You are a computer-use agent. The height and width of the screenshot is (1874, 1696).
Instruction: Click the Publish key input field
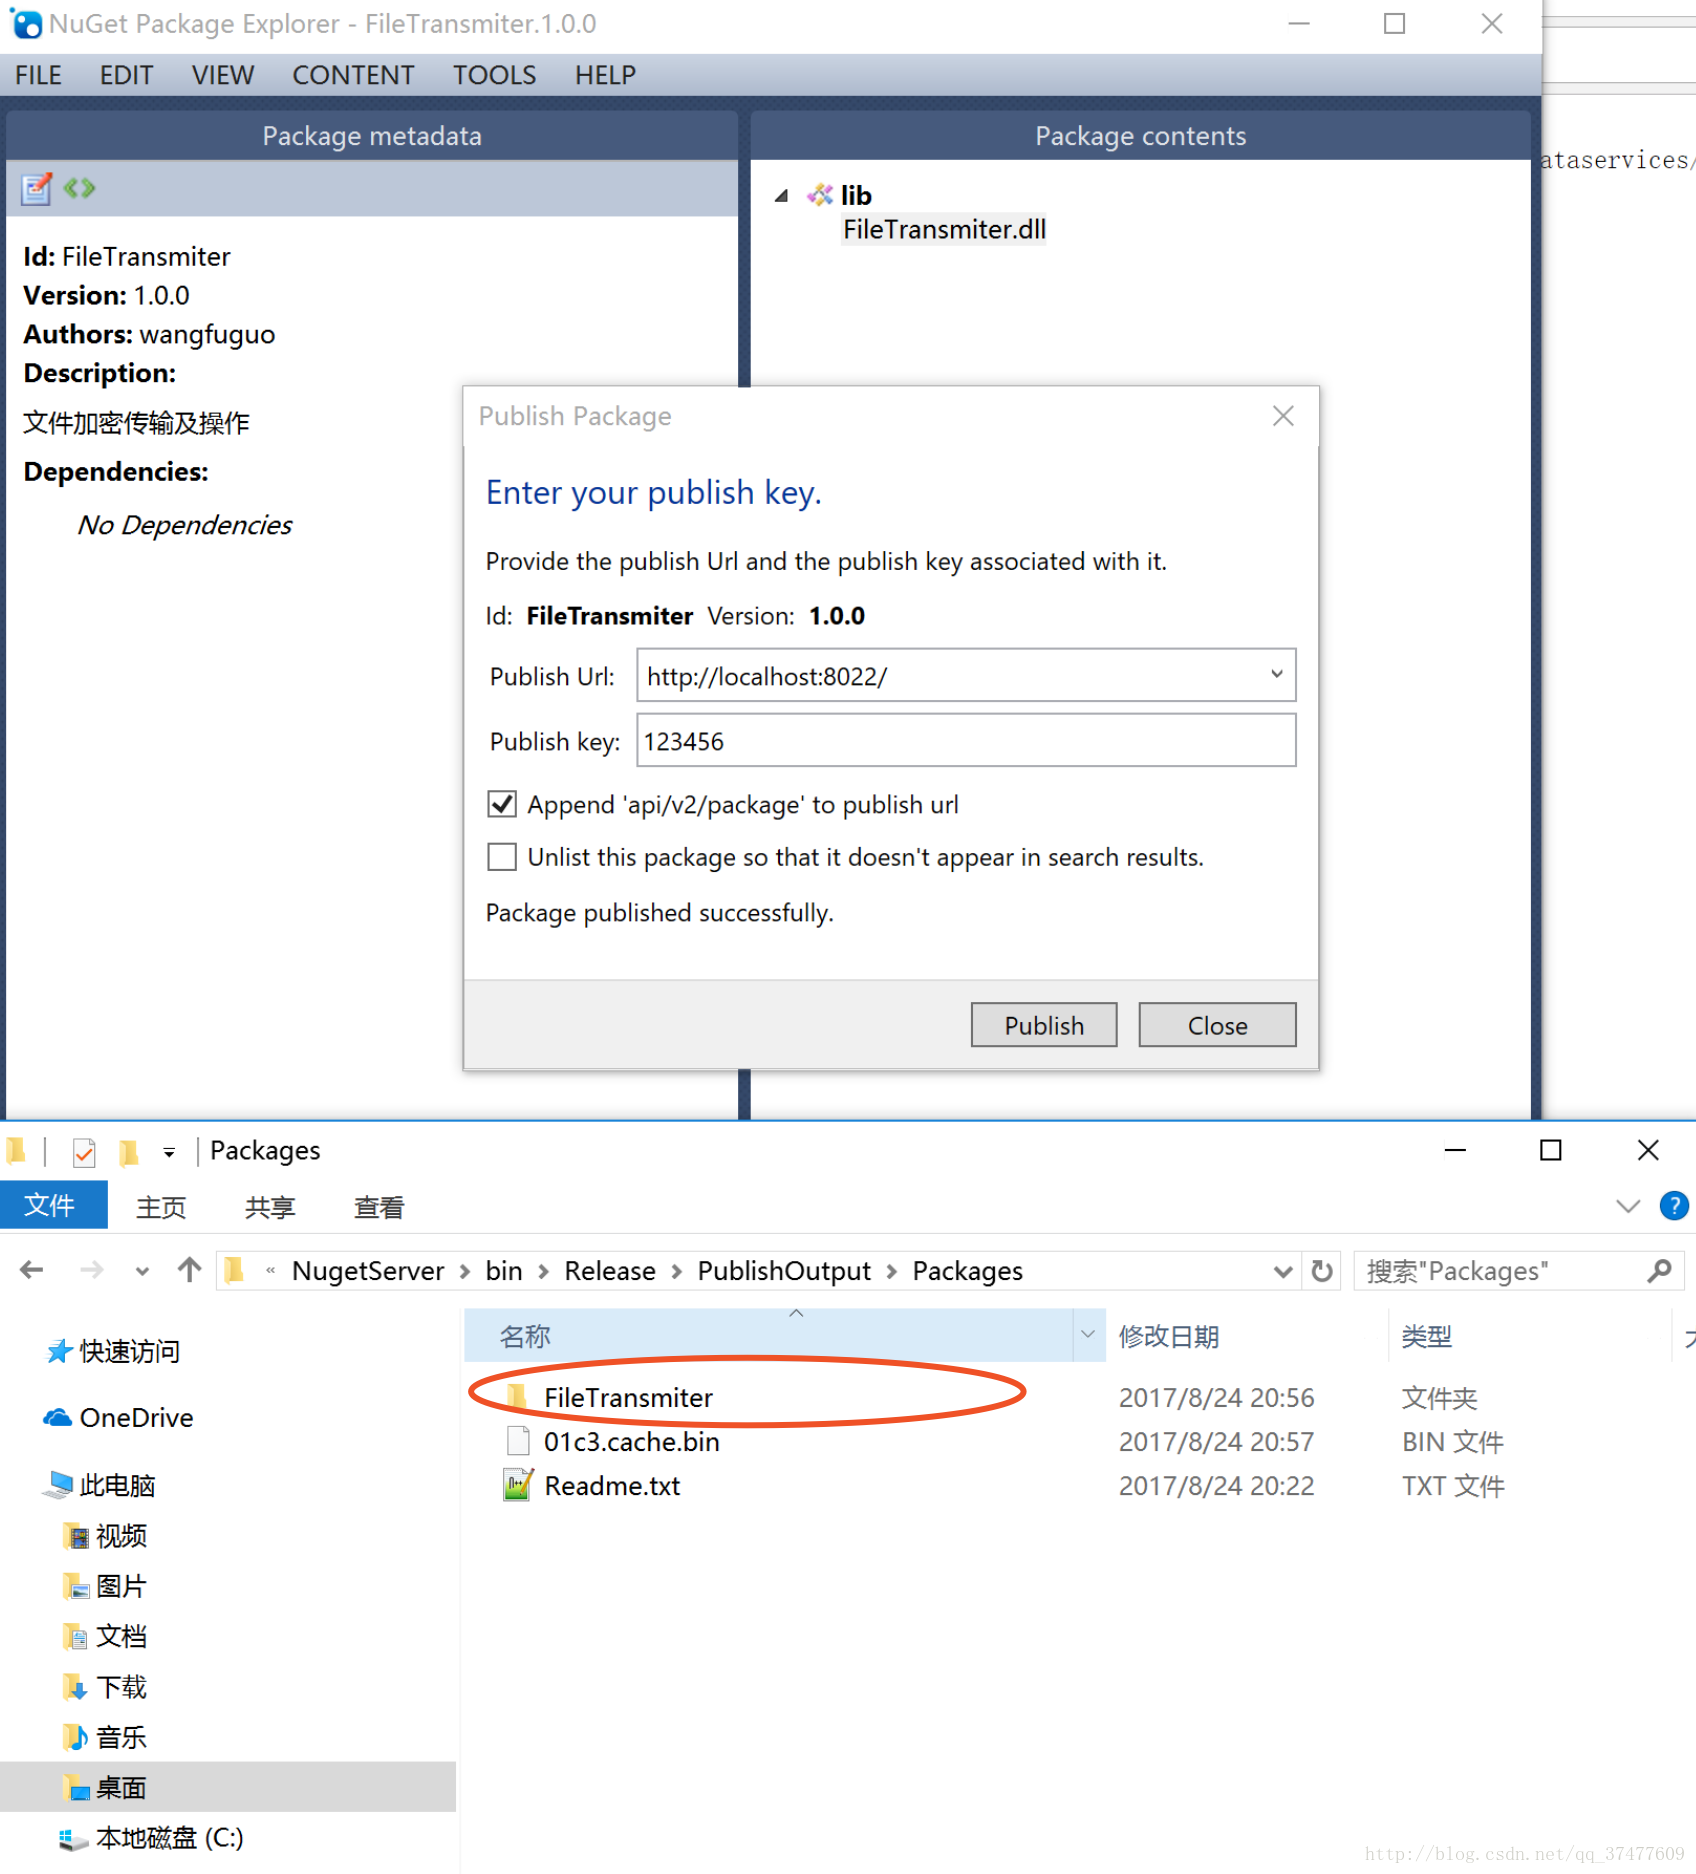pyautogui.click(x=966, y=740)
